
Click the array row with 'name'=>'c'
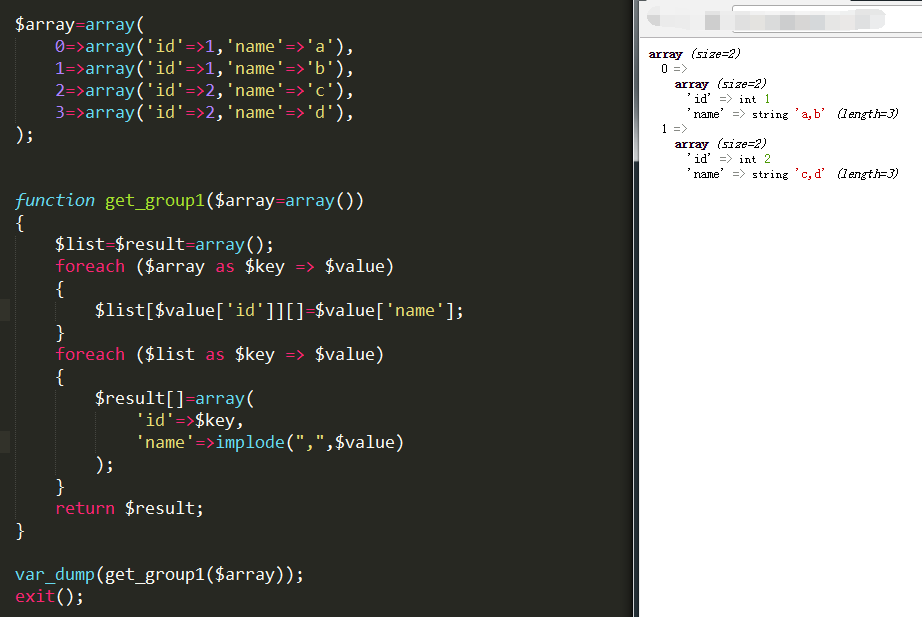pyautogui.click(x=204, y=91)
